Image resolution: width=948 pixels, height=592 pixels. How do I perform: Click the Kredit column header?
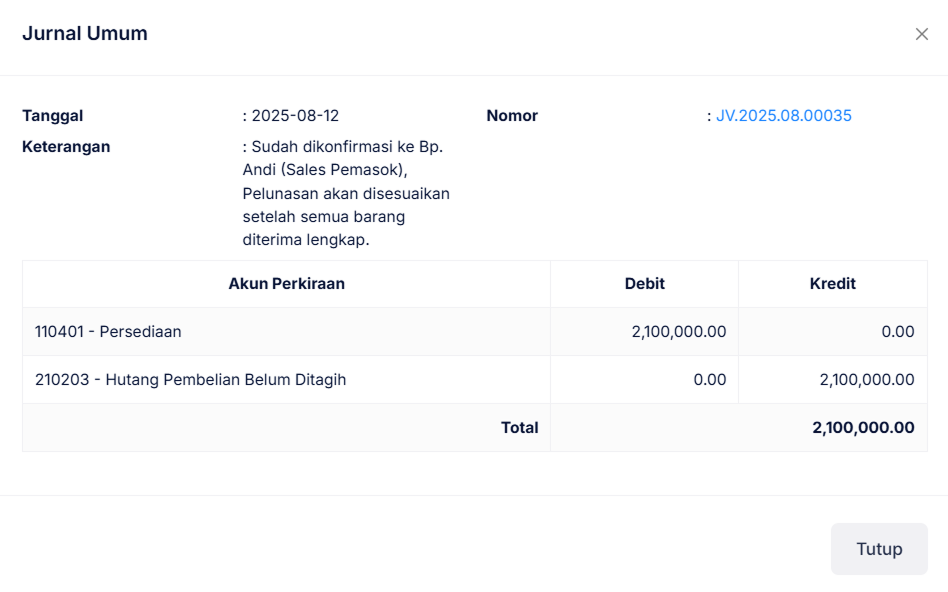[x=832, y=284]
